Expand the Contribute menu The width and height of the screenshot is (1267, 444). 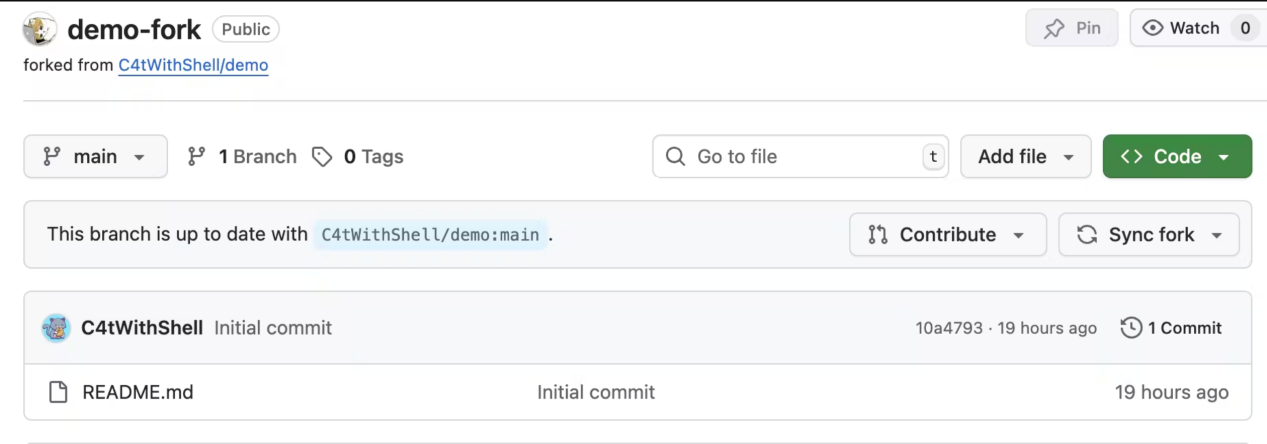[947, 235]
